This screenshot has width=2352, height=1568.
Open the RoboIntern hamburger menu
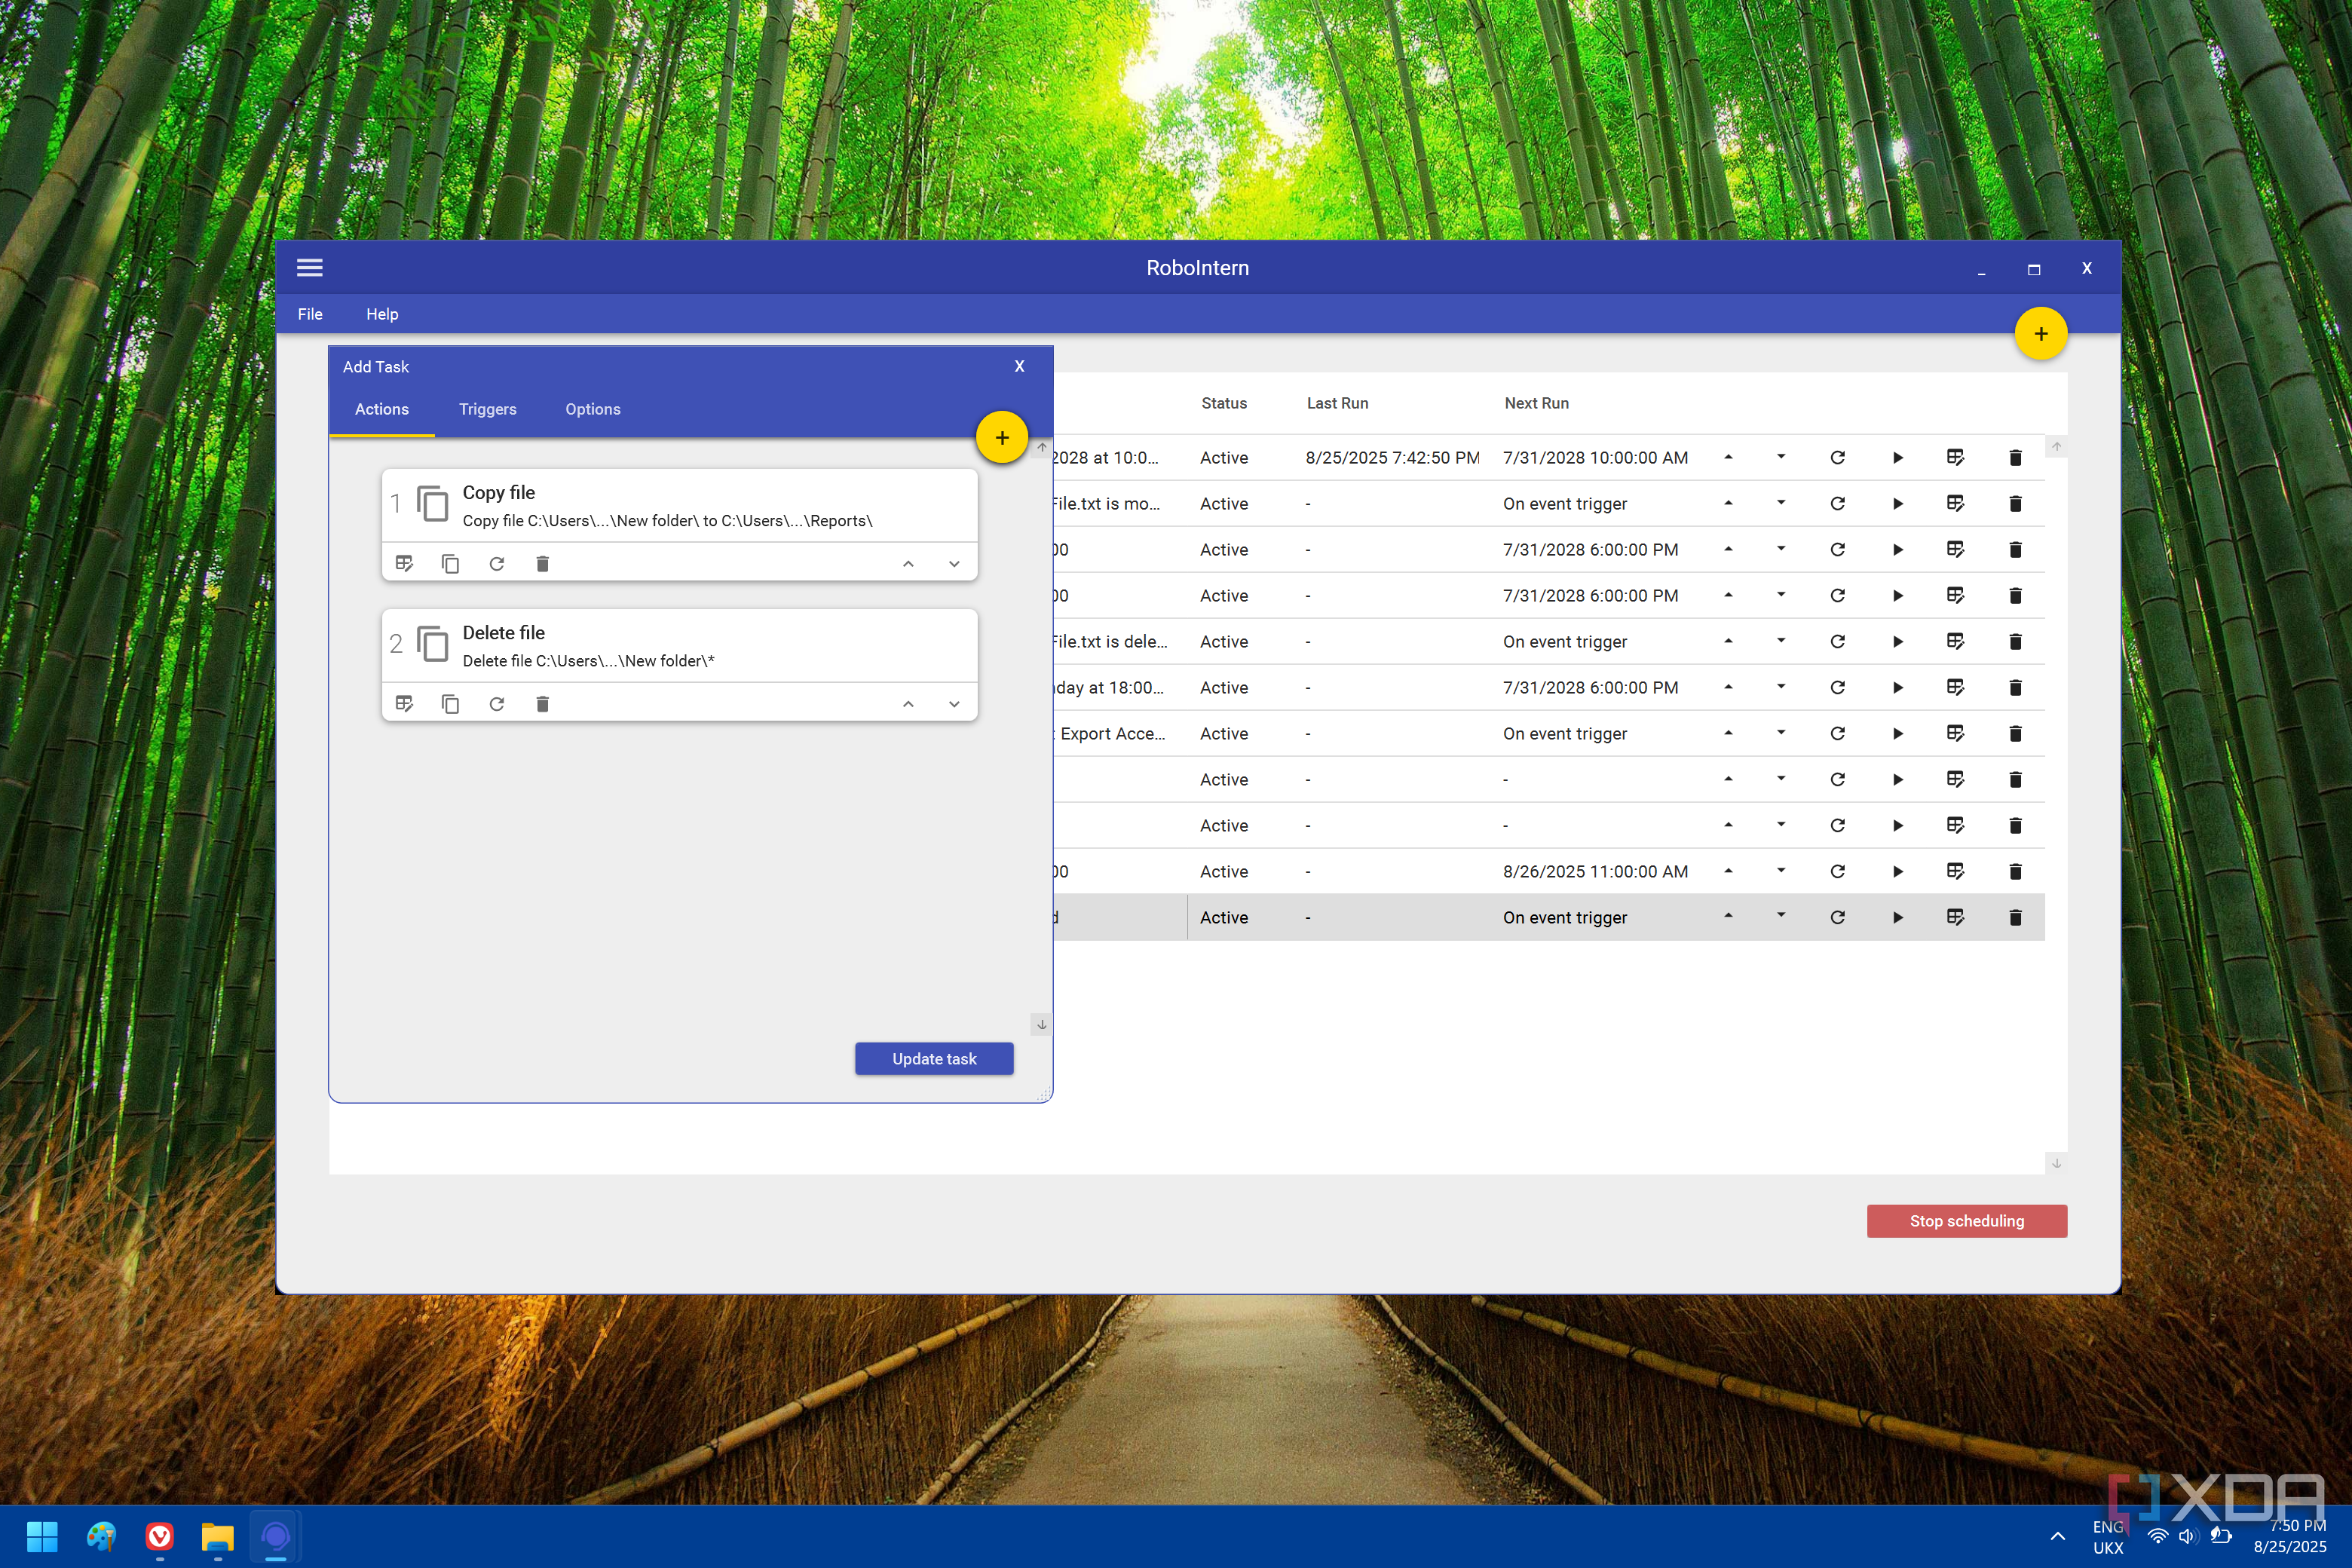(309, 267)
